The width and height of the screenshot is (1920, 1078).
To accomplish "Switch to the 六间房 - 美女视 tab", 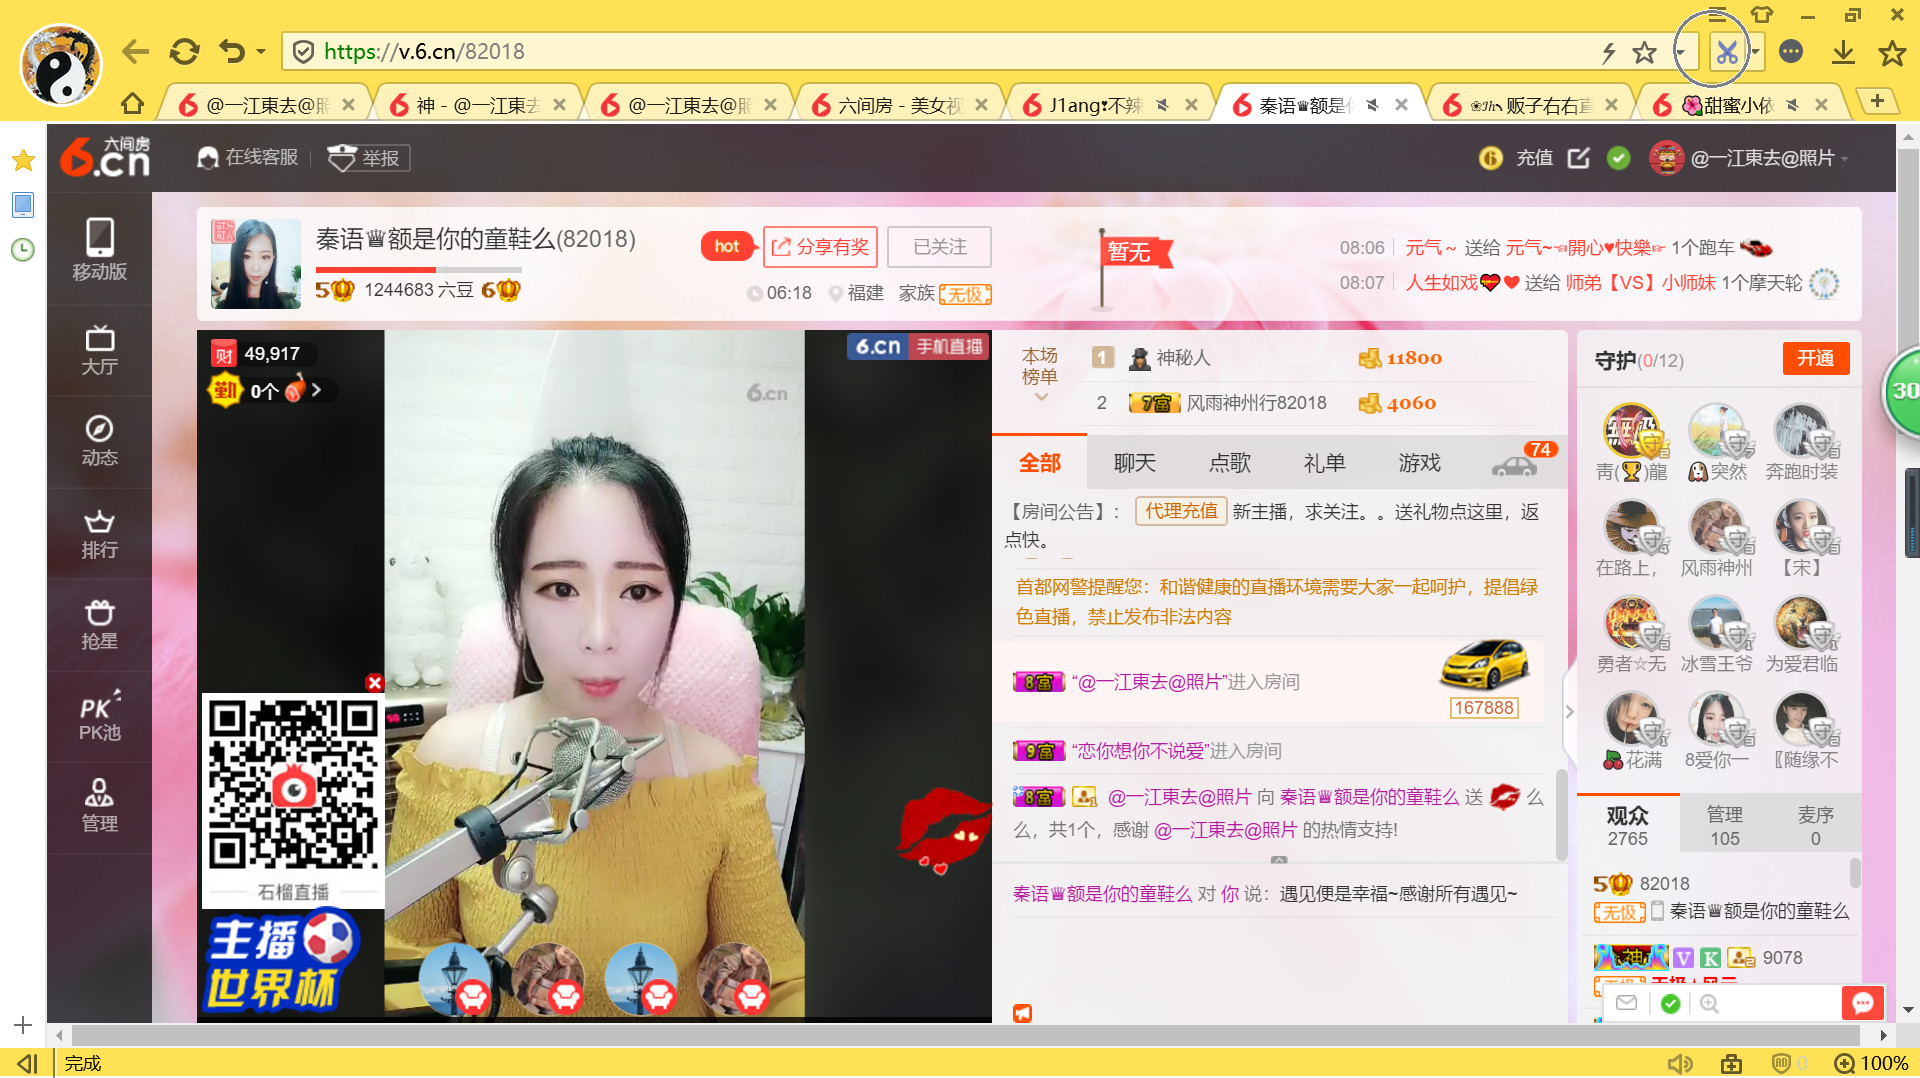I will pos(900,105).
